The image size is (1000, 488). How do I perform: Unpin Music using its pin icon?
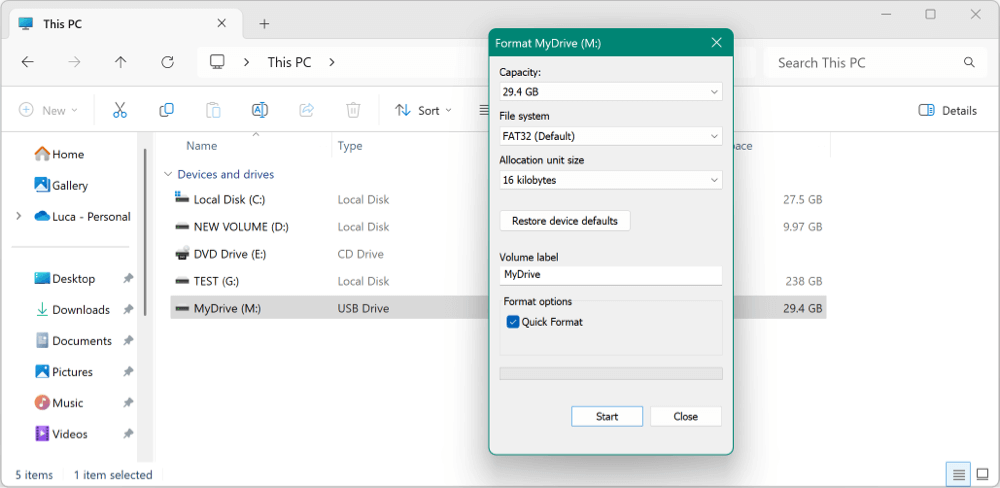point(128,403)
